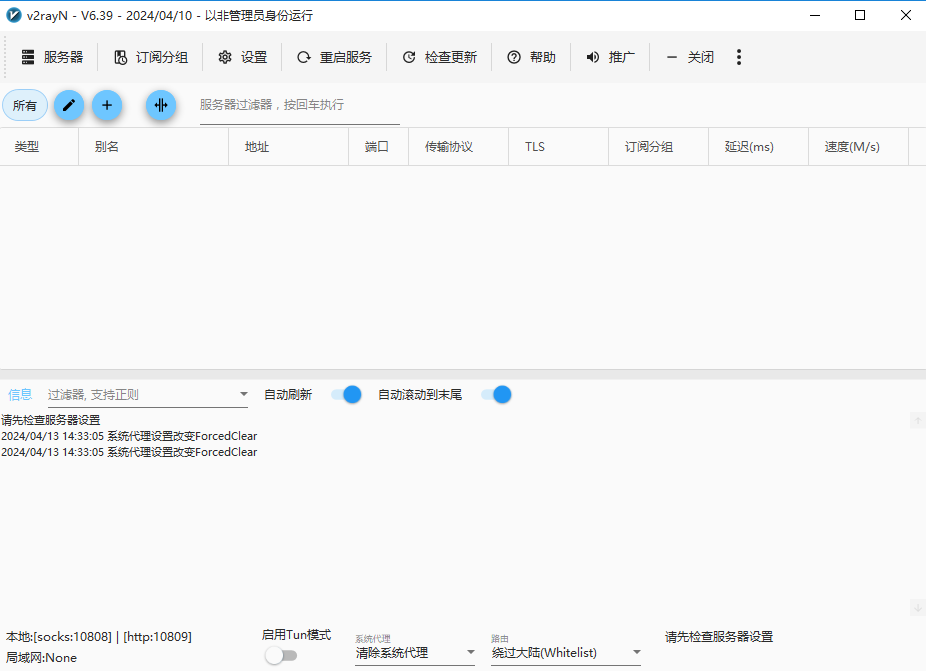The height and width of the screenshot is (671, 926).
Task: Toggle the 自动滚动到末尾 auto-scroll switch
Action: (x=496, y=395)
